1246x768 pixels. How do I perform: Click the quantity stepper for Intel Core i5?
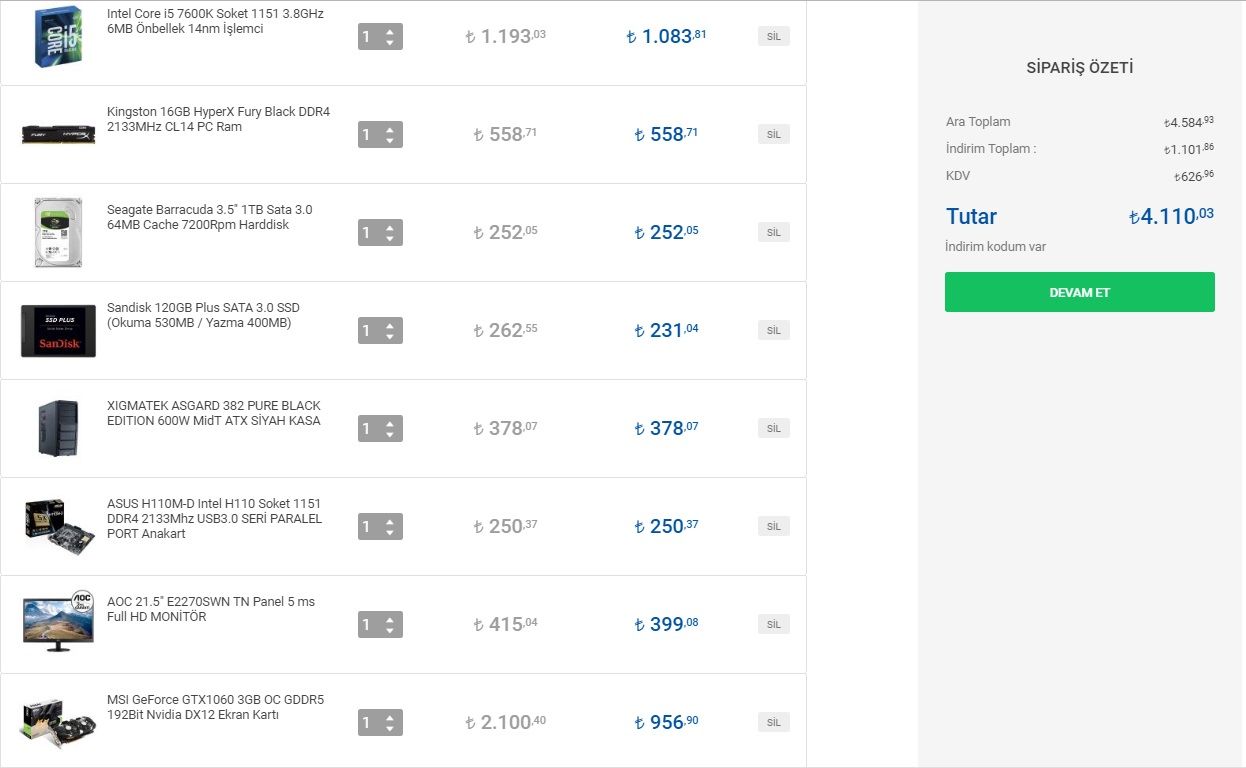[380, 37]
